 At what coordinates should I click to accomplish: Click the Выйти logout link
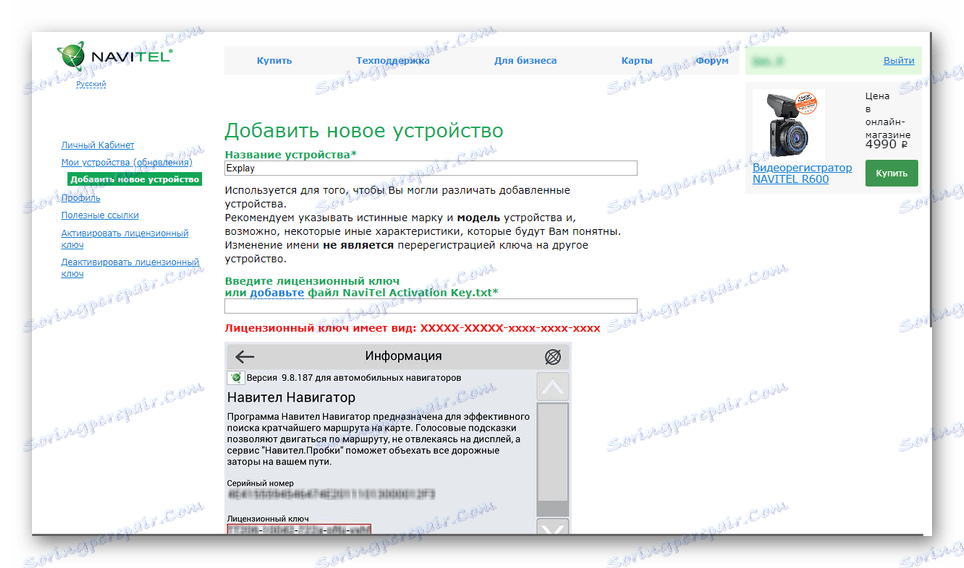(898, 61)
